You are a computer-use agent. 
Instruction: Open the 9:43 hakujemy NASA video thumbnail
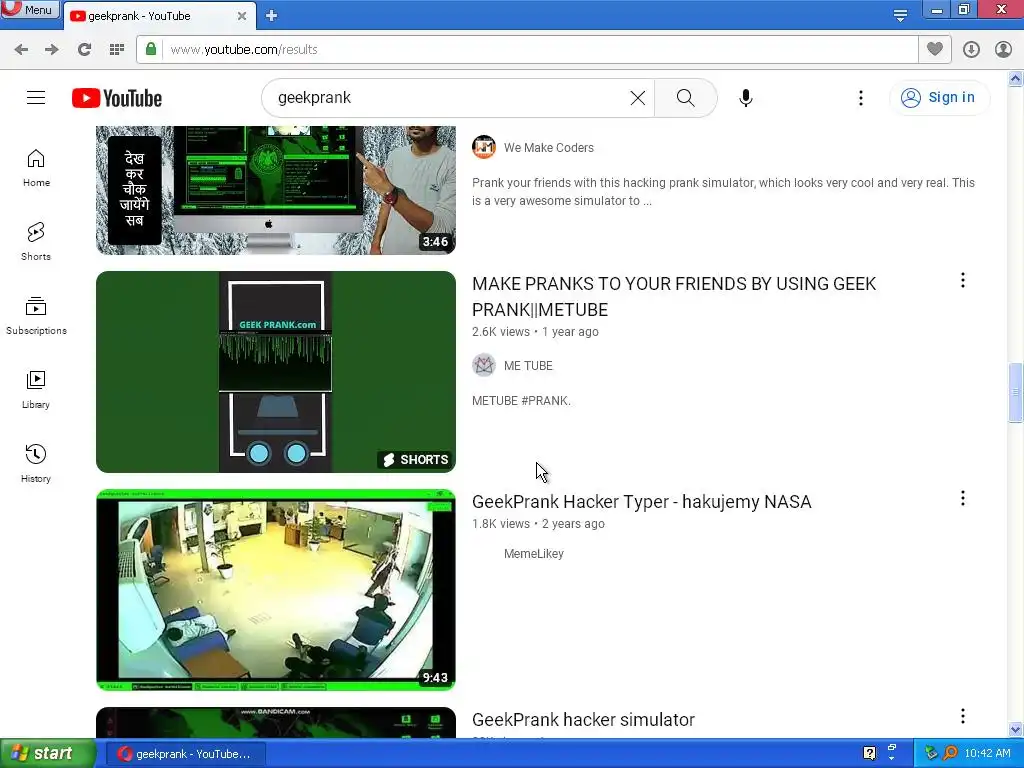pyautogui.click(x=276, y=590)
